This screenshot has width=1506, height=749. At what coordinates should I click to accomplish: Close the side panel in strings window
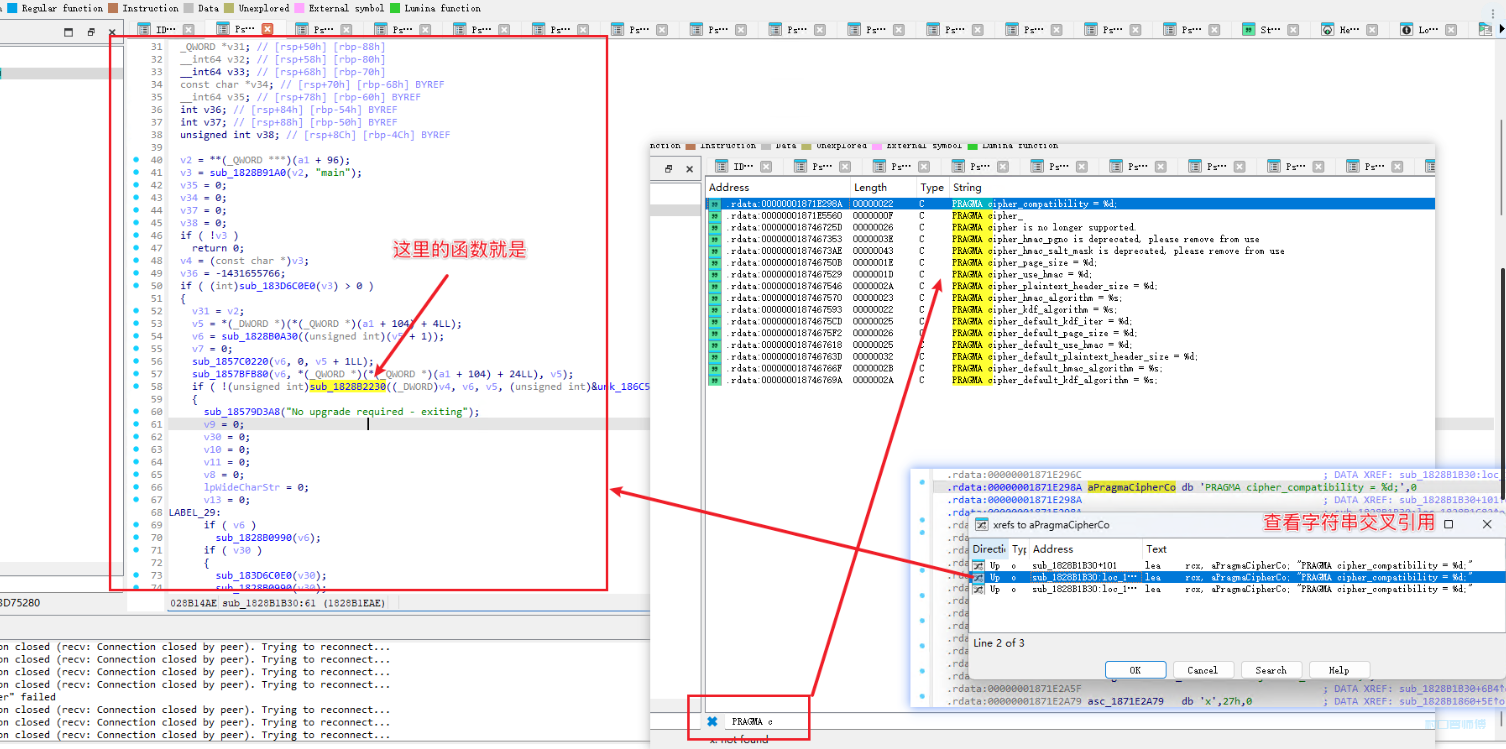click(x=689, y=169)
